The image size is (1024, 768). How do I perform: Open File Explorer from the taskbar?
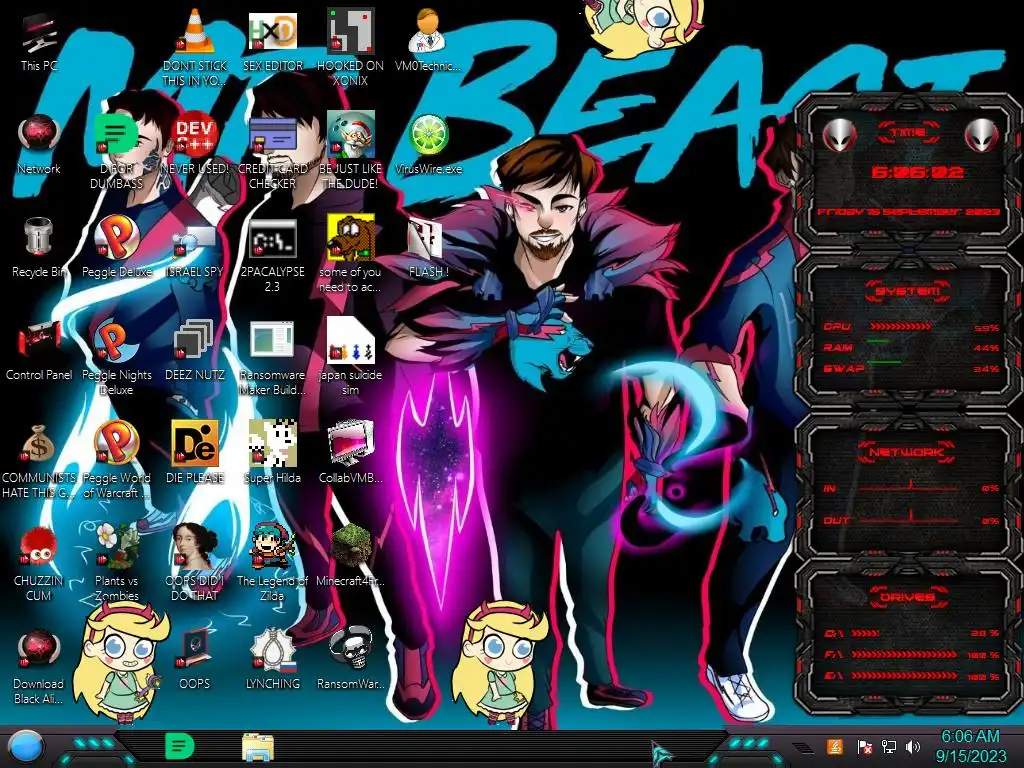(x=257, y=747)
